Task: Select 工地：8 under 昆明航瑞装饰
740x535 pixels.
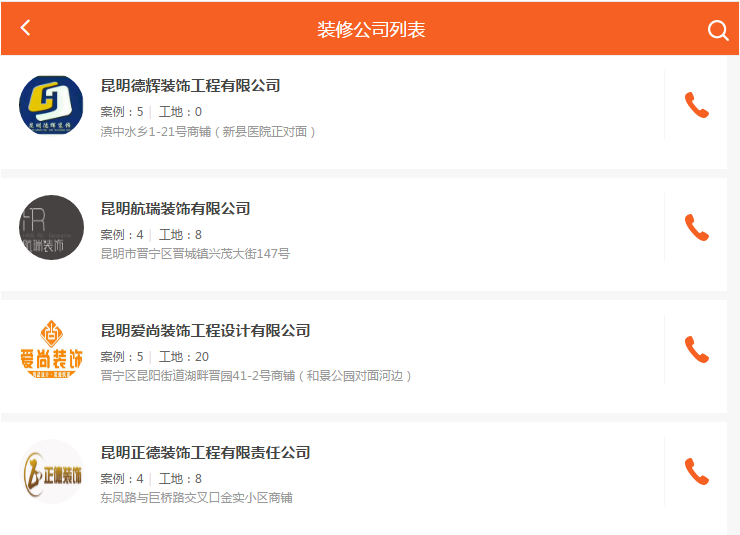Action: tap(180, 234)
